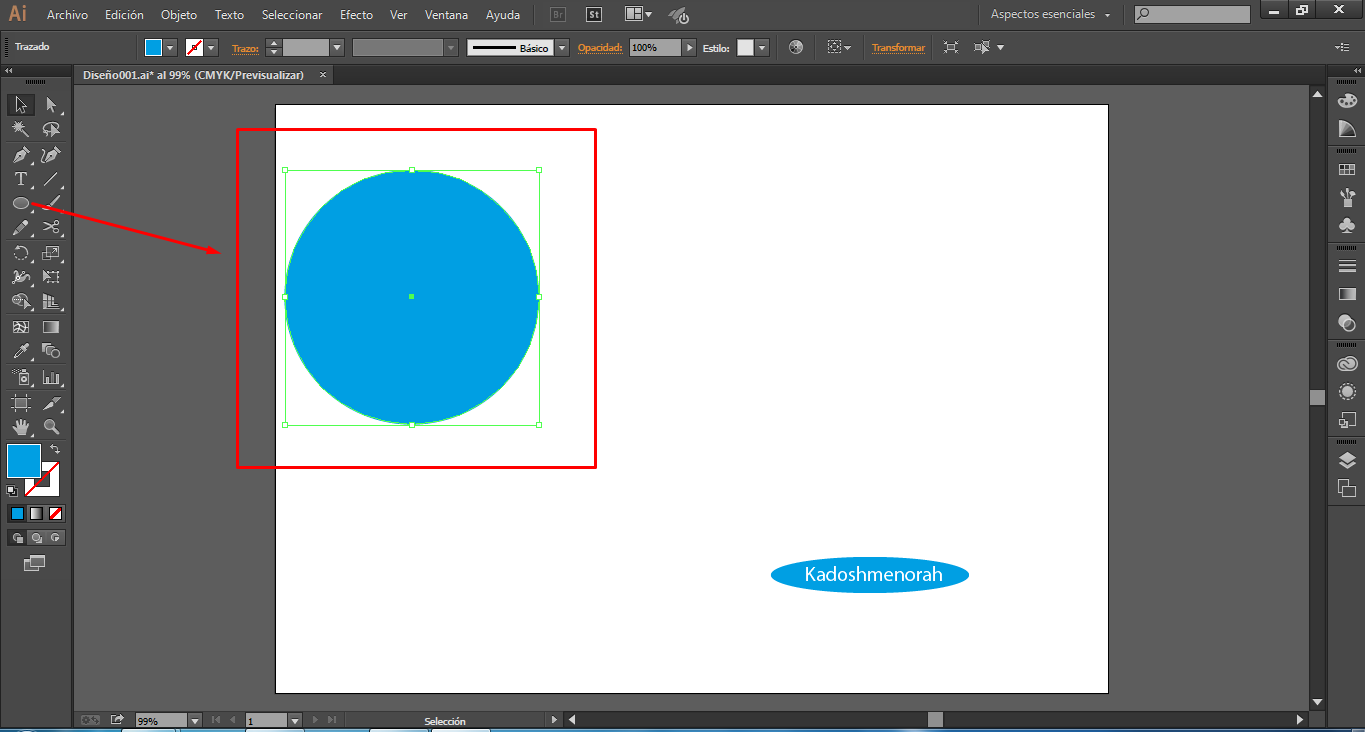Select the Shape Builder tool
This screenshot has height=732, width=1365.
21,301
